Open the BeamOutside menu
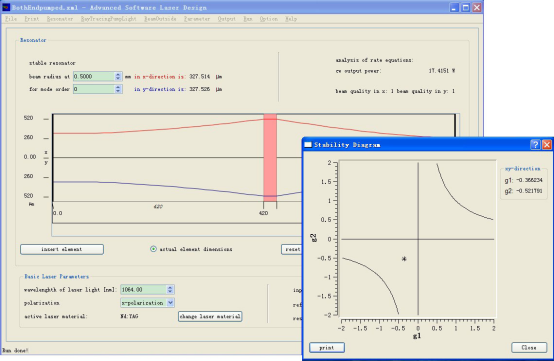Image resolution: width=554 pixels, height=361 pixels. point(160,19)
